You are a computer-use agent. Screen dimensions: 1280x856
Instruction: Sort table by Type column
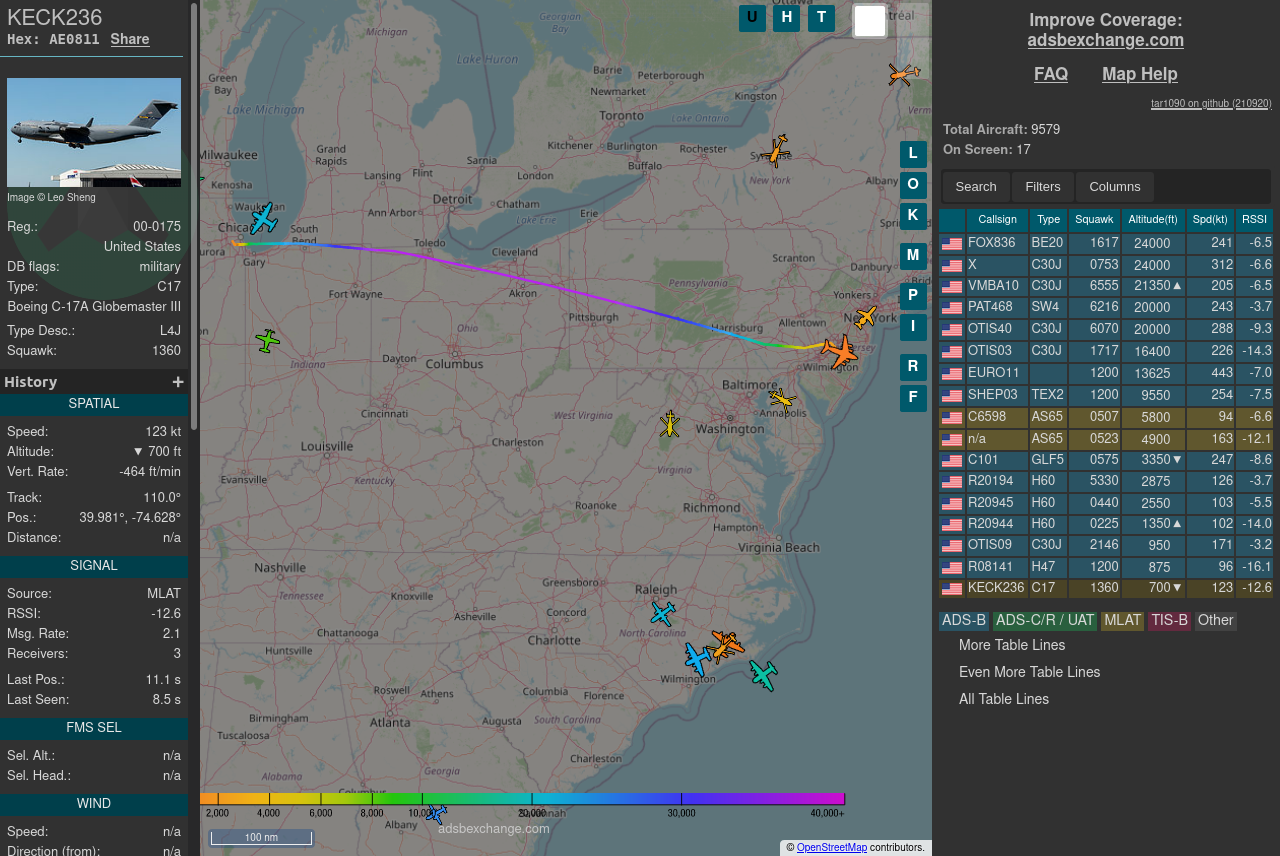tap(1048, 220)
